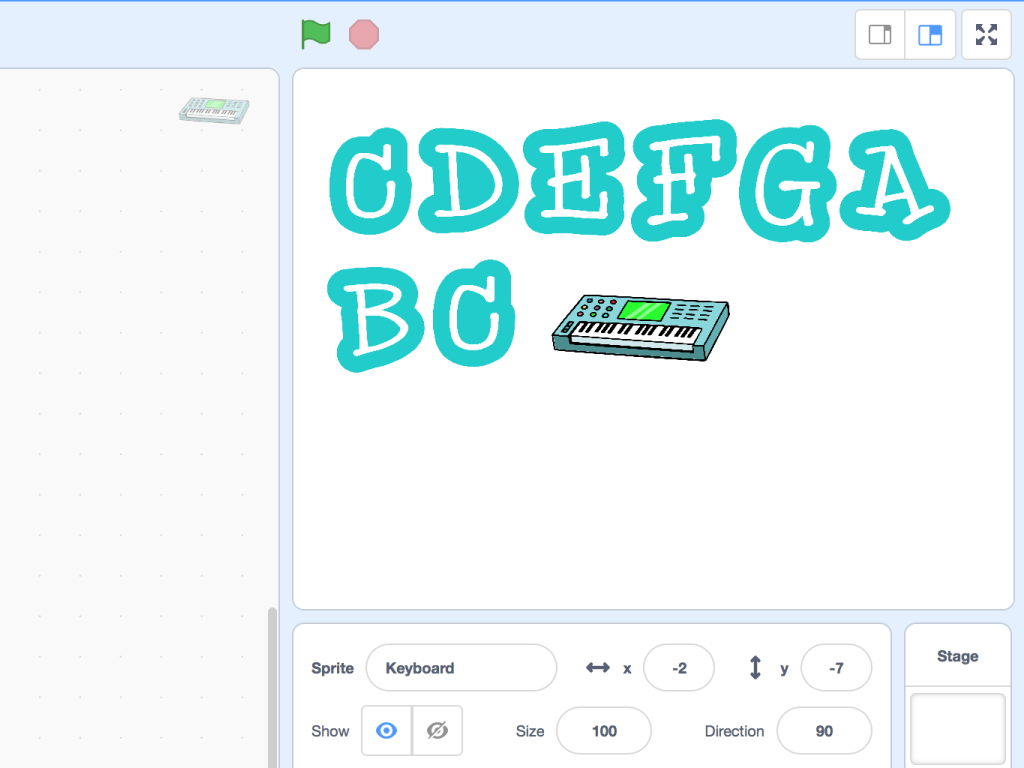Image resolution: width=1024 pixels, height=768 pixels.
Task: Click the letter A on stage
Action: point(893,184)
